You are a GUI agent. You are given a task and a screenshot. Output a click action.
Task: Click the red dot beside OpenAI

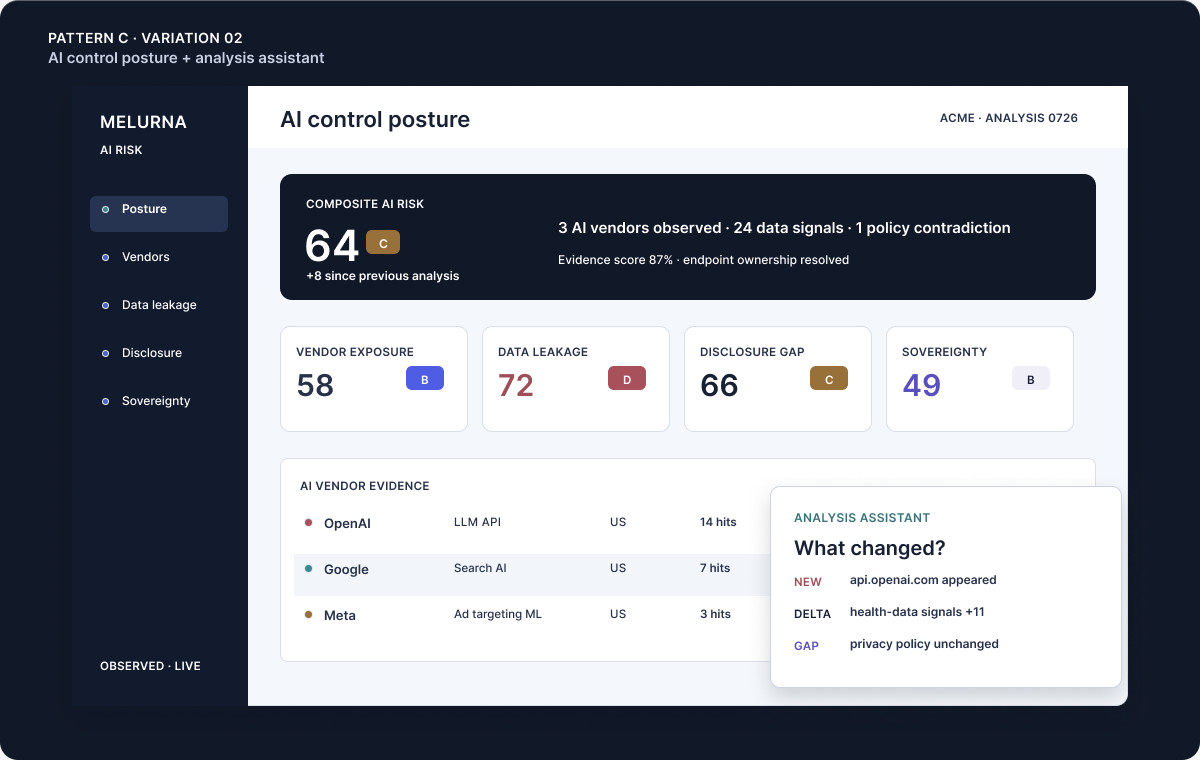pos(308,522)
